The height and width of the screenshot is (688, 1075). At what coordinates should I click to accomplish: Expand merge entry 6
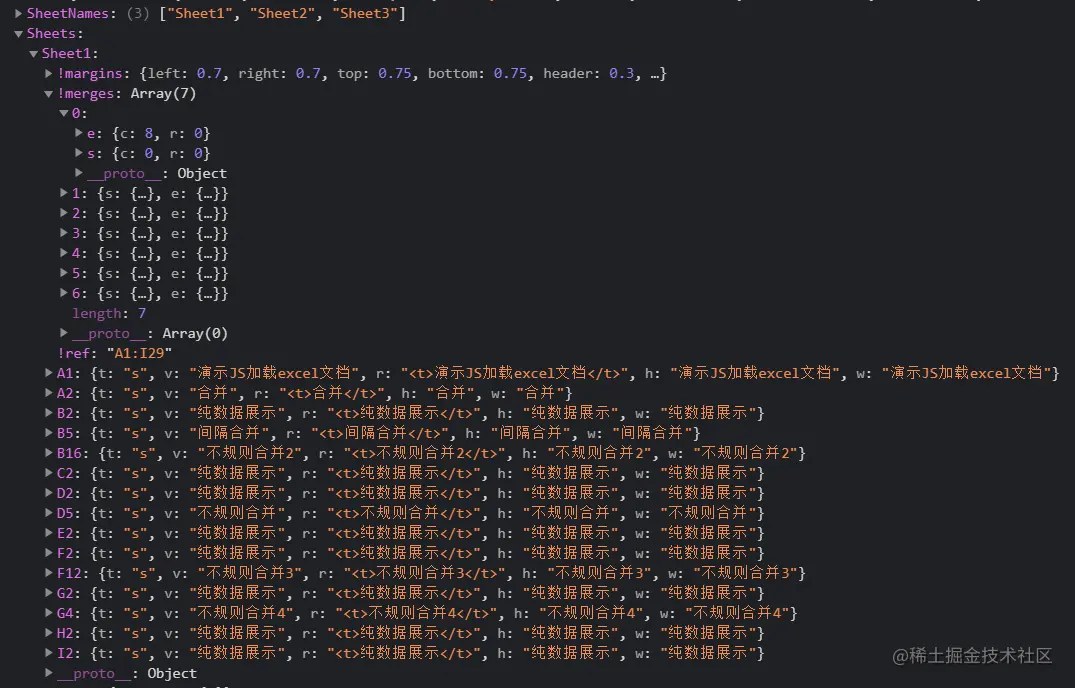(62, 293)
